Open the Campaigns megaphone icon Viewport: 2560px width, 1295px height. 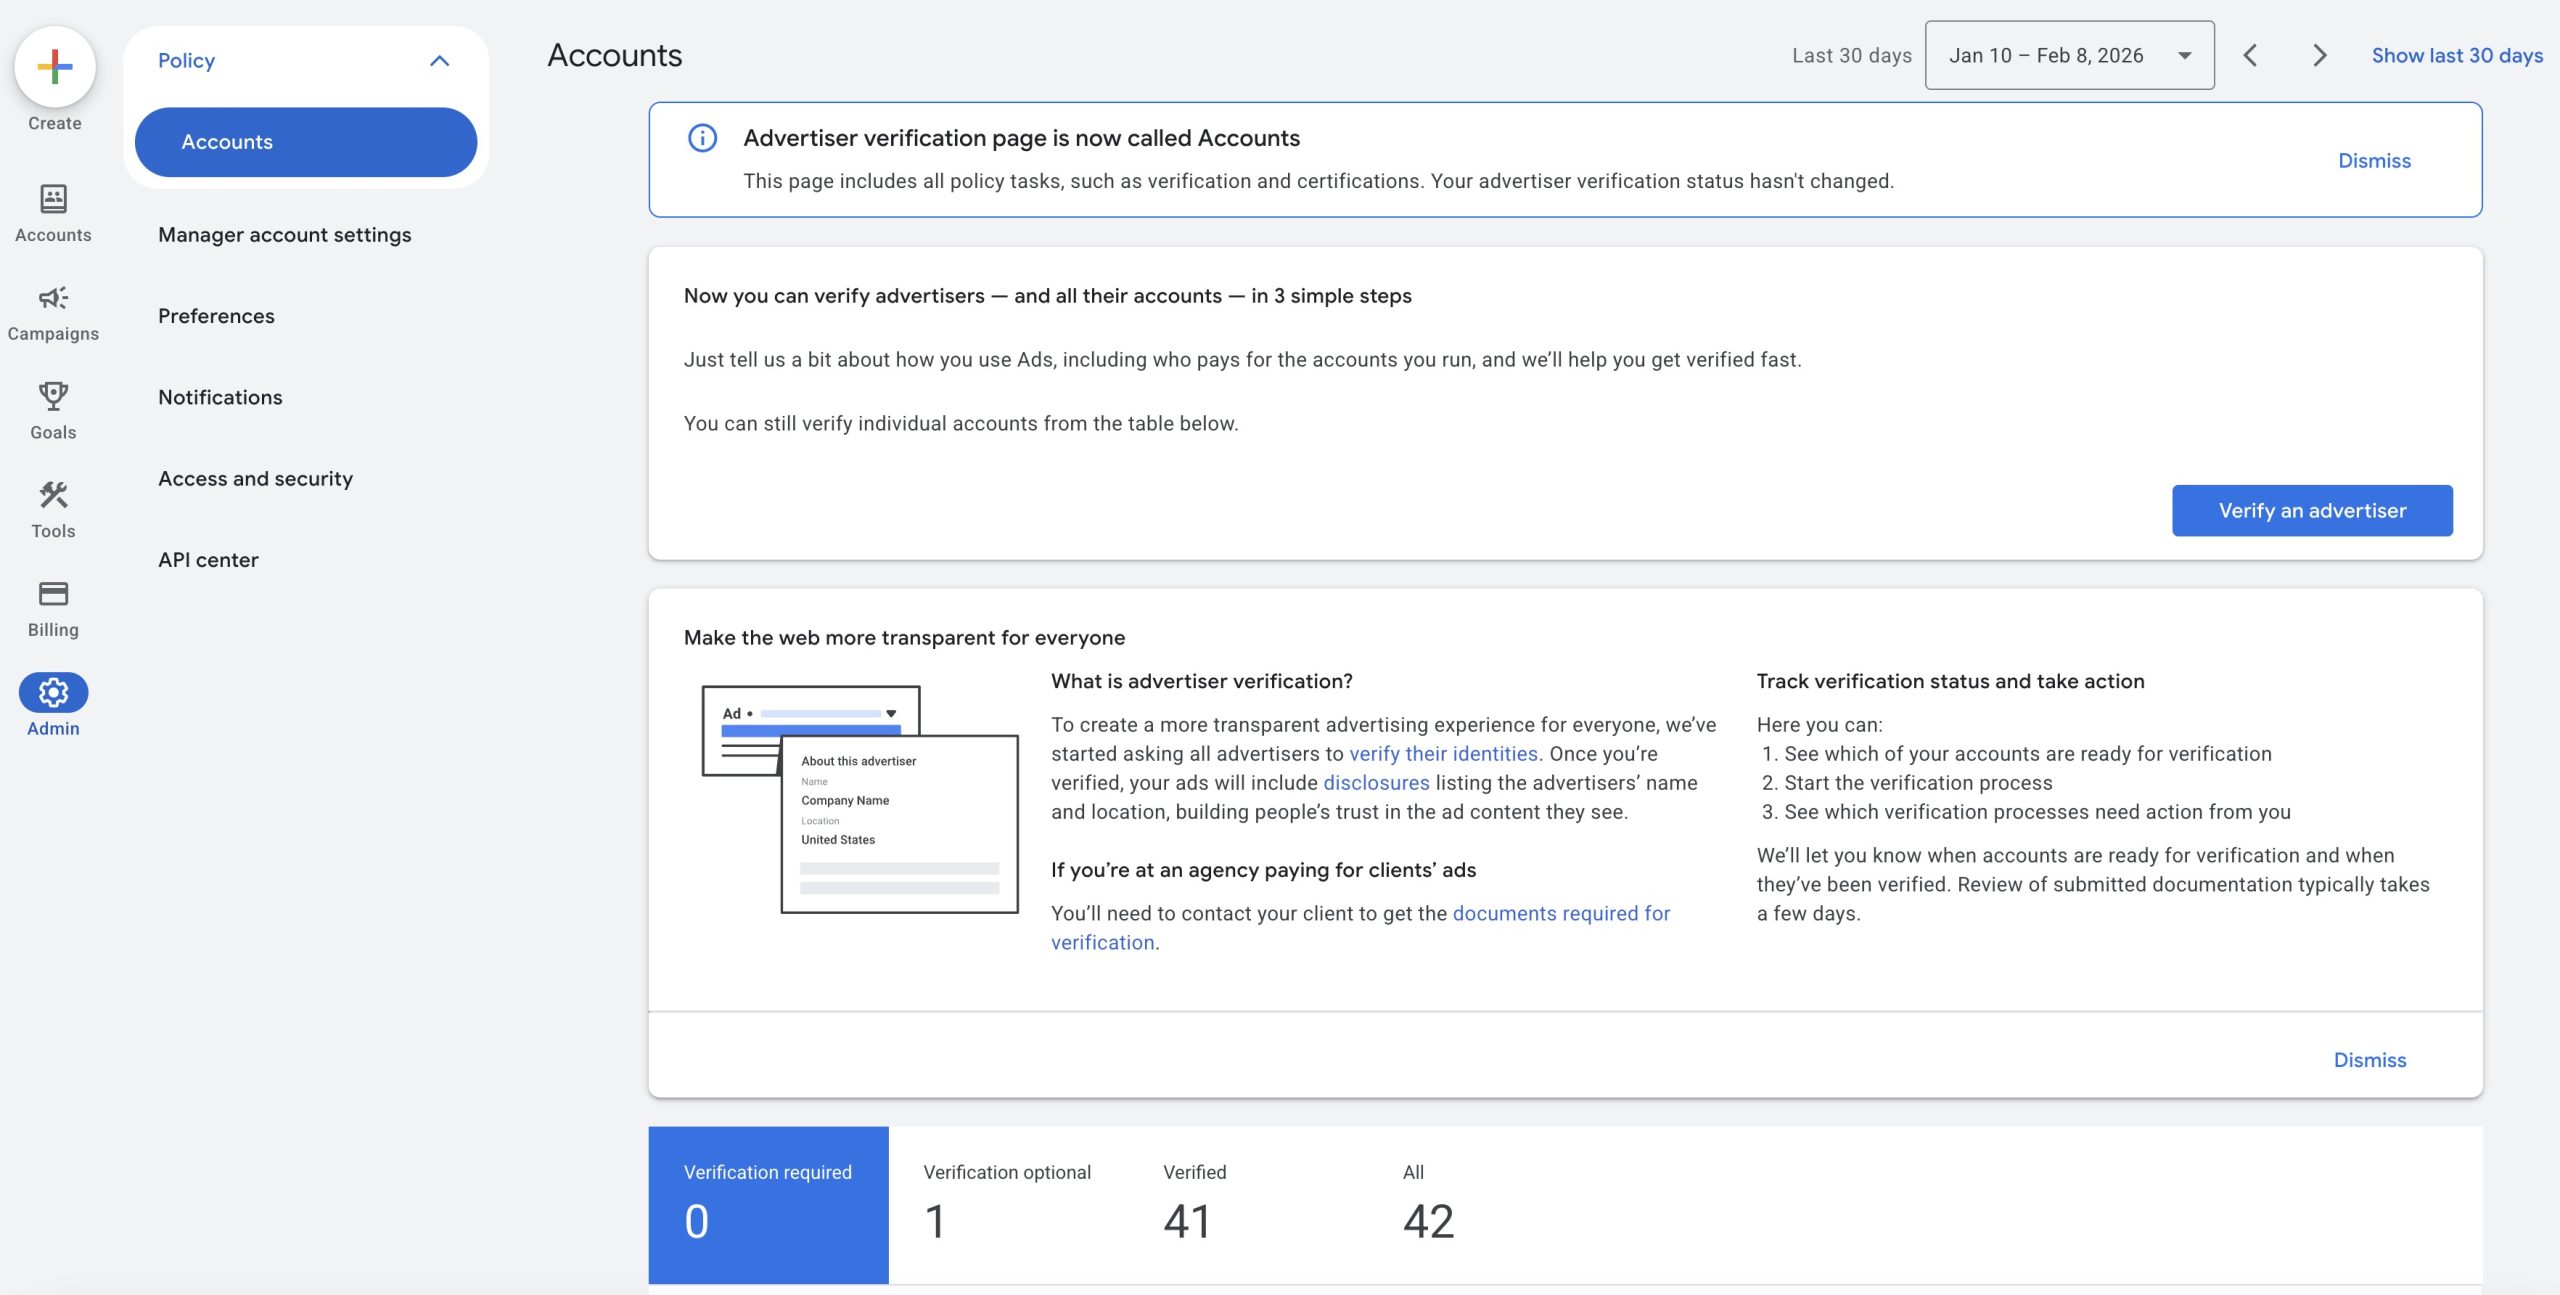[53, 298]
